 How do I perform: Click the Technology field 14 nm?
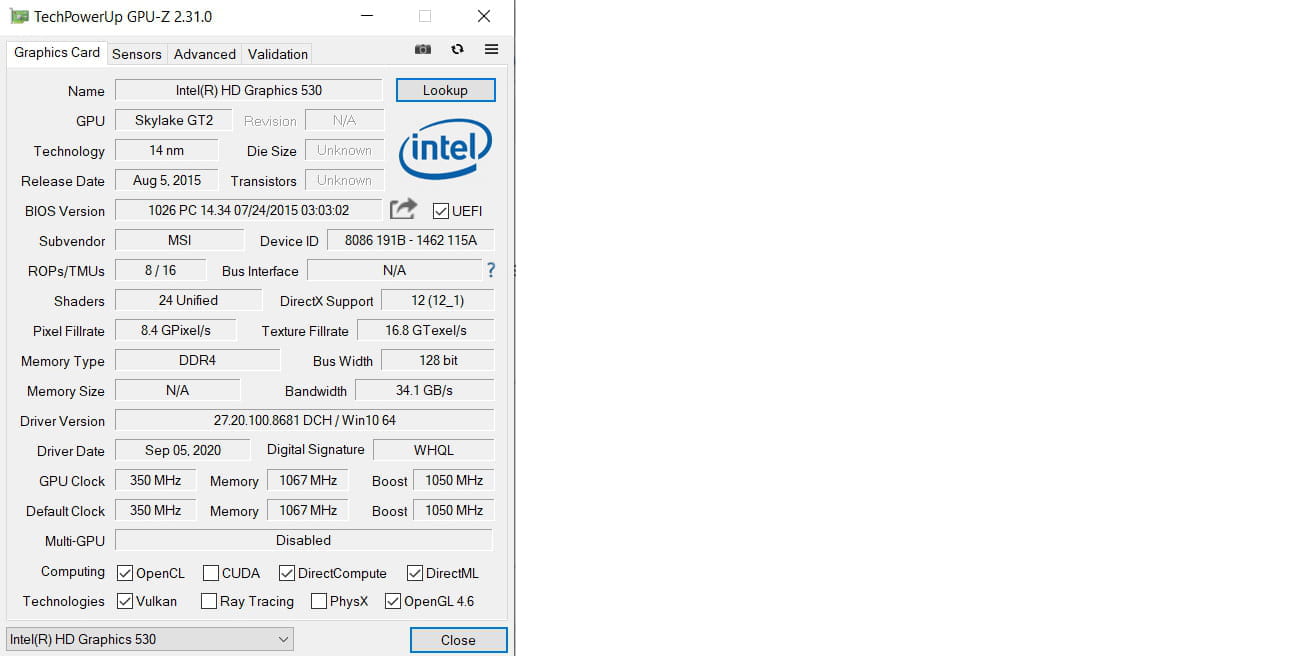click(x=167, y=150)
